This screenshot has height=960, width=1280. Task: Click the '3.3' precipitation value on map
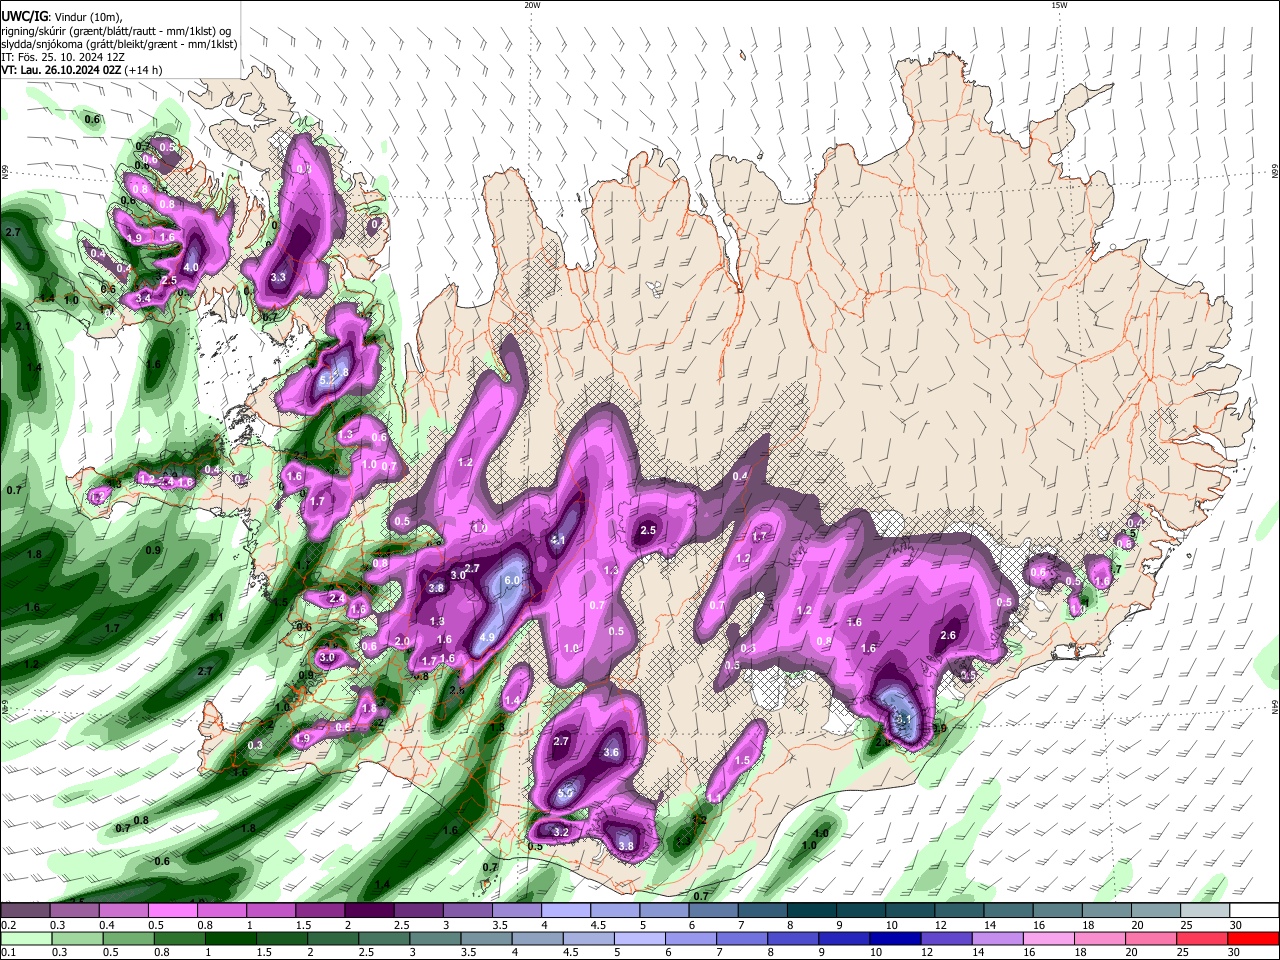click(278, 277)
